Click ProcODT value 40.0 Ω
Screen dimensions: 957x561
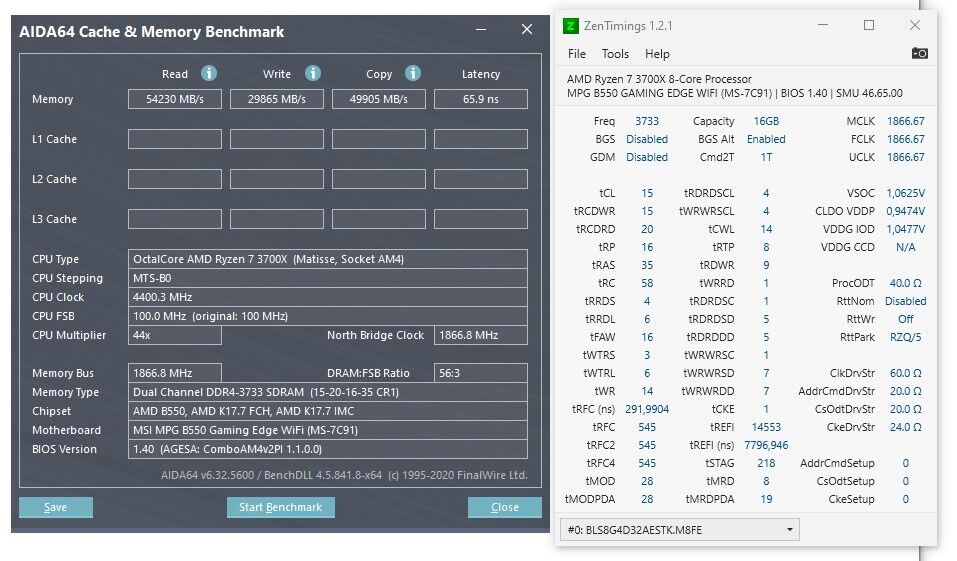tap(906, 283)
